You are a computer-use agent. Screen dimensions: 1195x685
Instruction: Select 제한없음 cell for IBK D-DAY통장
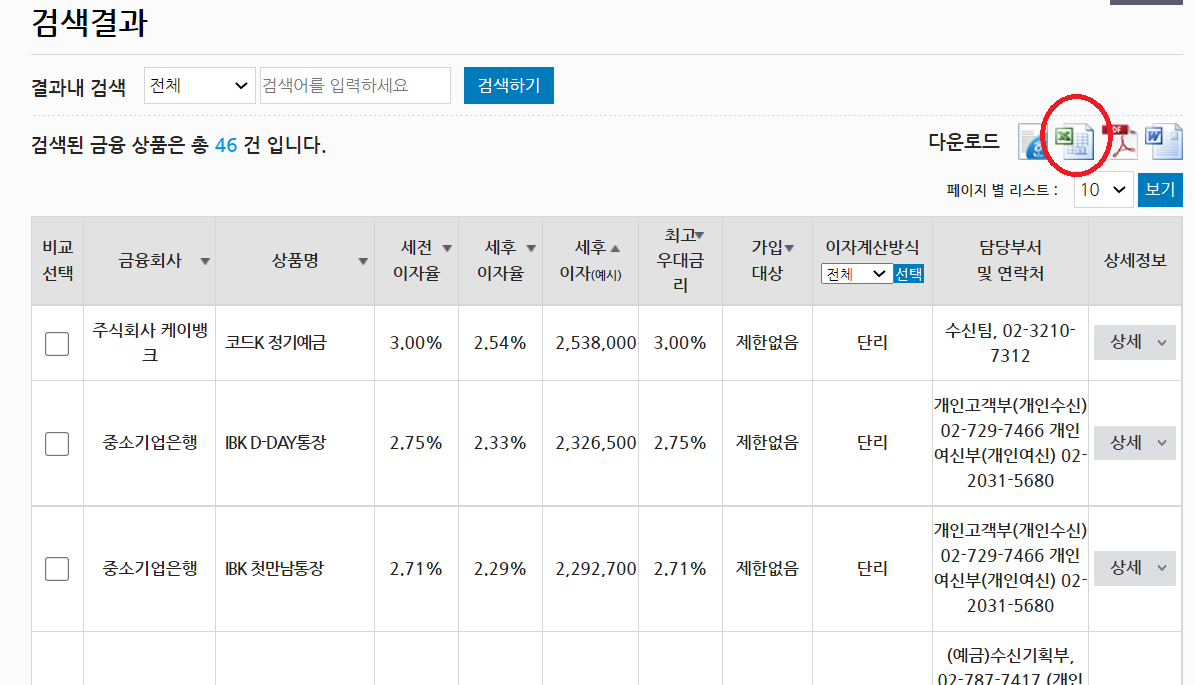[x=767, y=443]
